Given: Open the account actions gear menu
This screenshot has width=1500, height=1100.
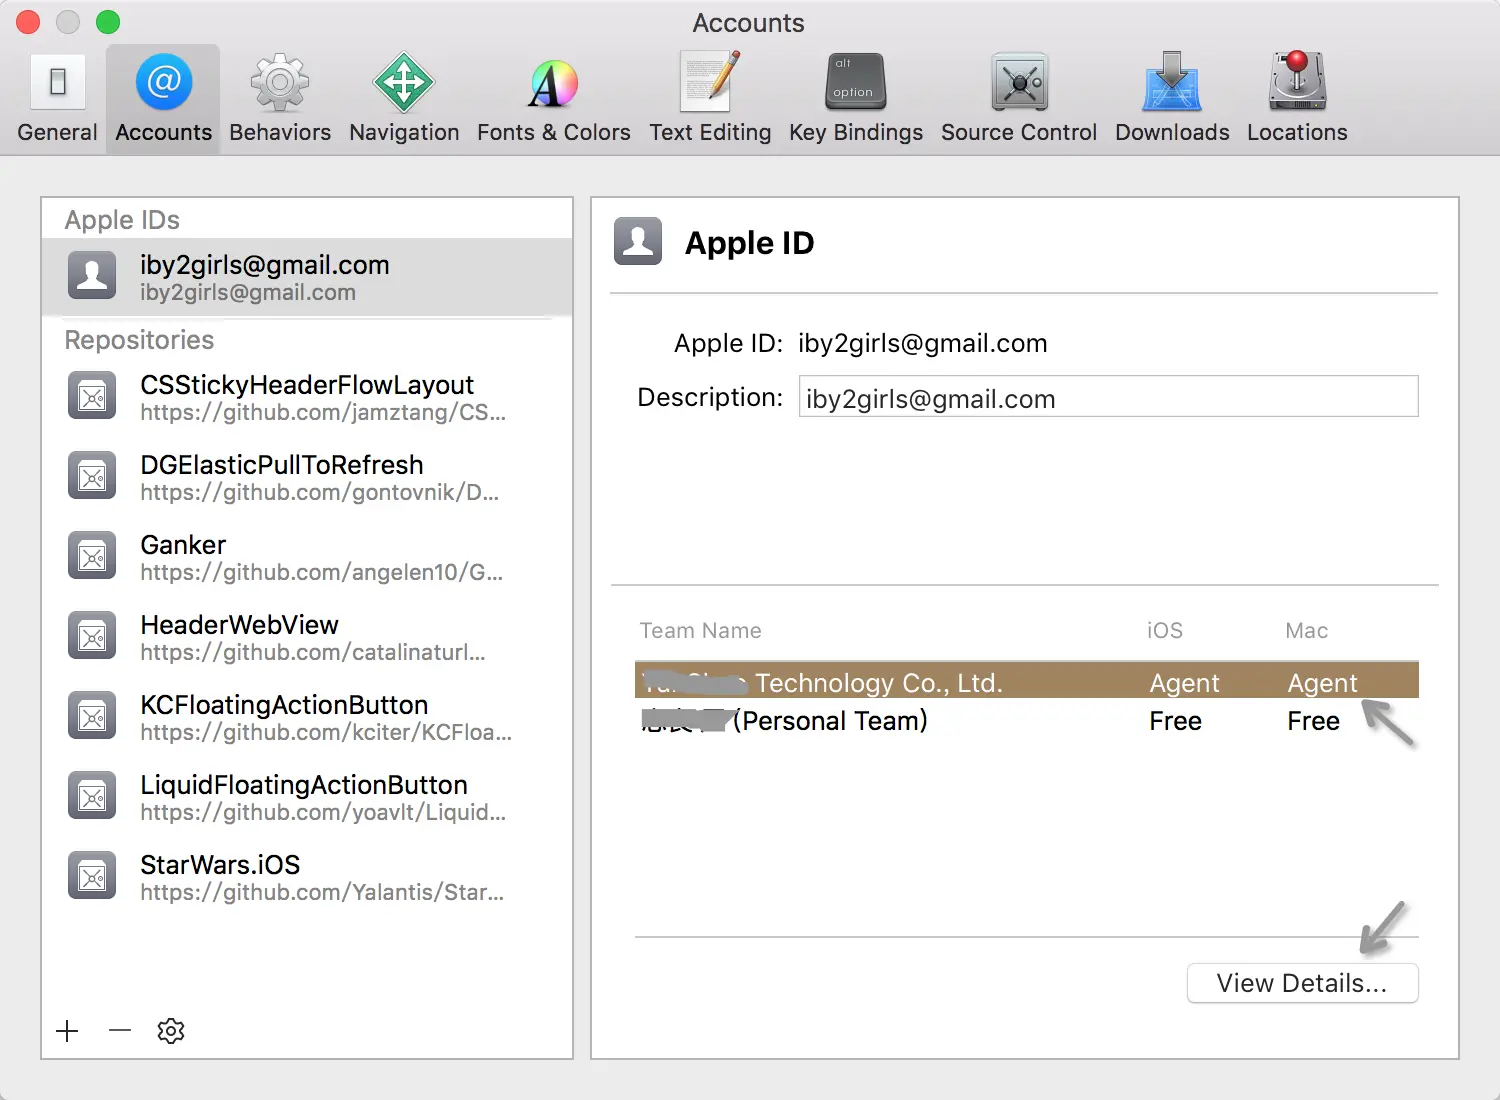Looking at the screenshot, I should [171, 1031].
